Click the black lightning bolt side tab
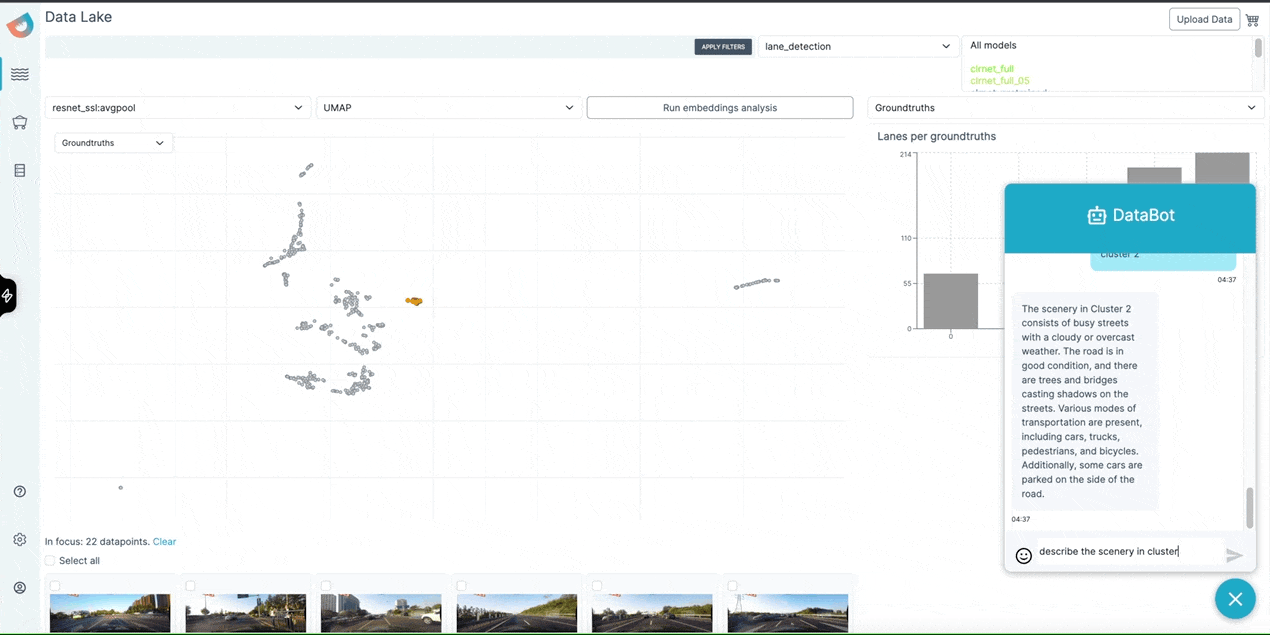Screen dimensions: 1270x635 pyautogui.click(x=8, y=296)
